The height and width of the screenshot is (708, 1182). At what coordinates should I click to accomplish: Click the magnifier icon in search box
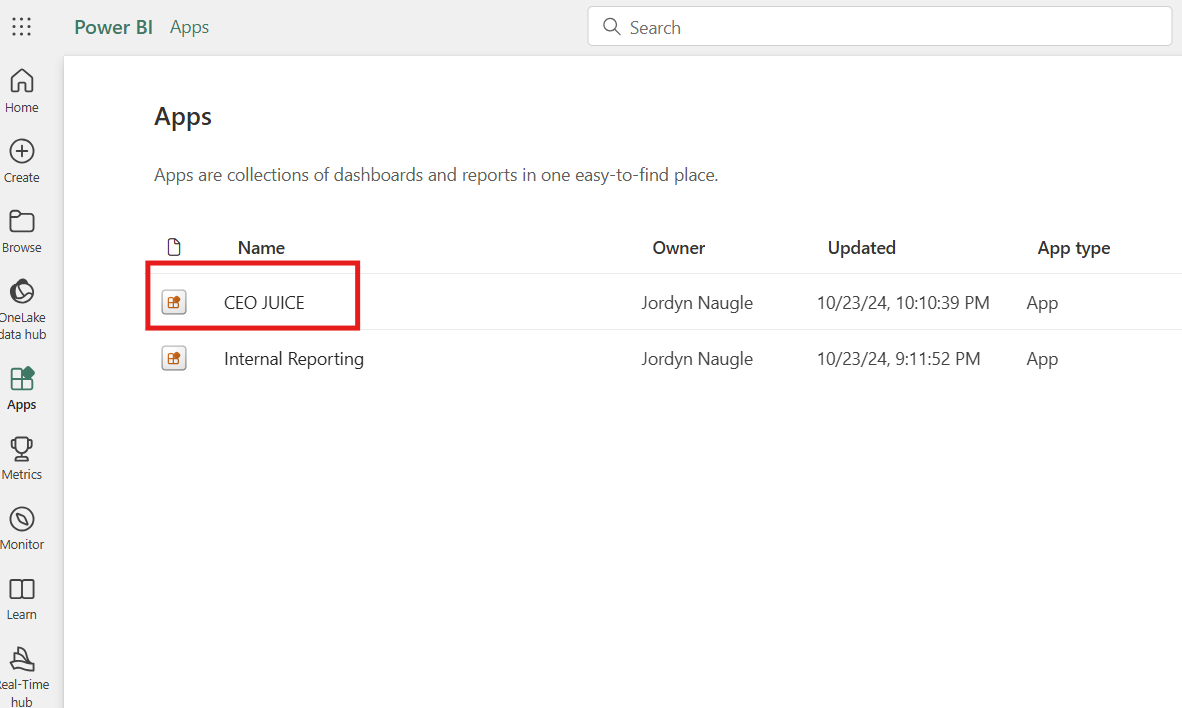pos(611,27)
